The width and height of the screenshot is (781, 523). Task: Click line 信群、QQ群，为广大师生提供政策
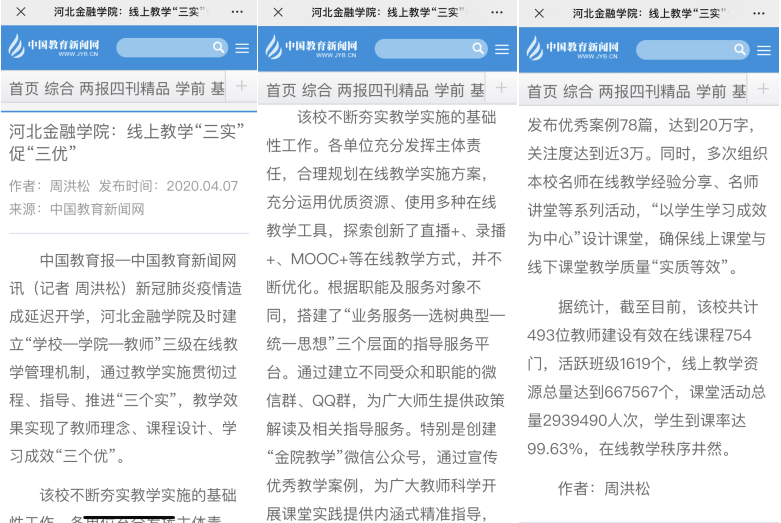click(x=386, y=400)
